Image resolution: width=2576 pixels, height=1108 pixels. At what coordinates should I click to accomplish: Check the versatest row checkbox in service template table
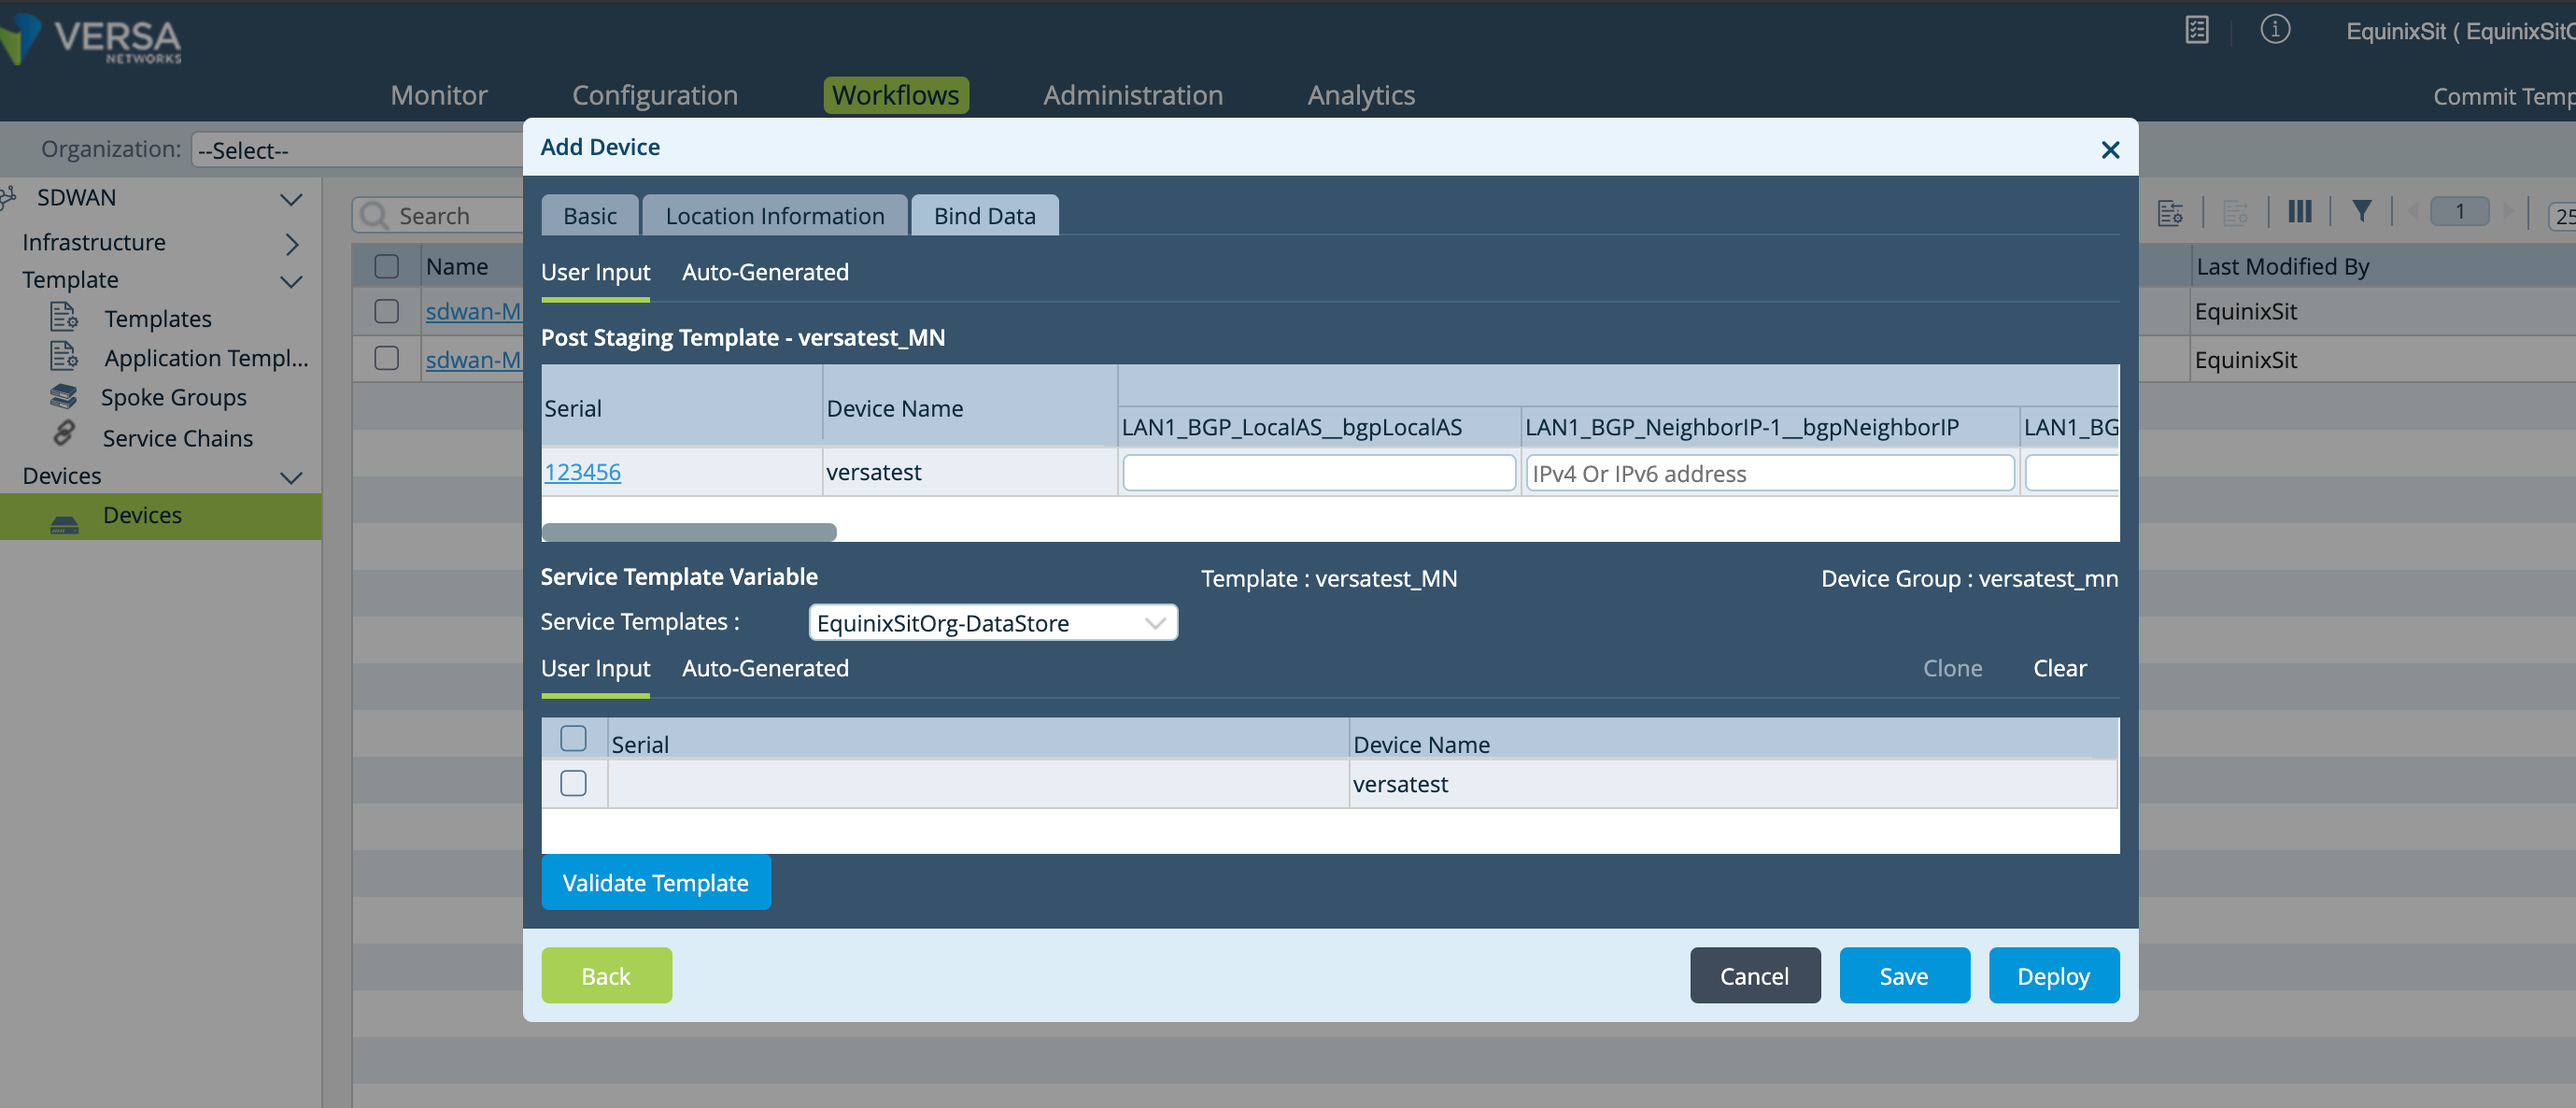tap(573, 783)
